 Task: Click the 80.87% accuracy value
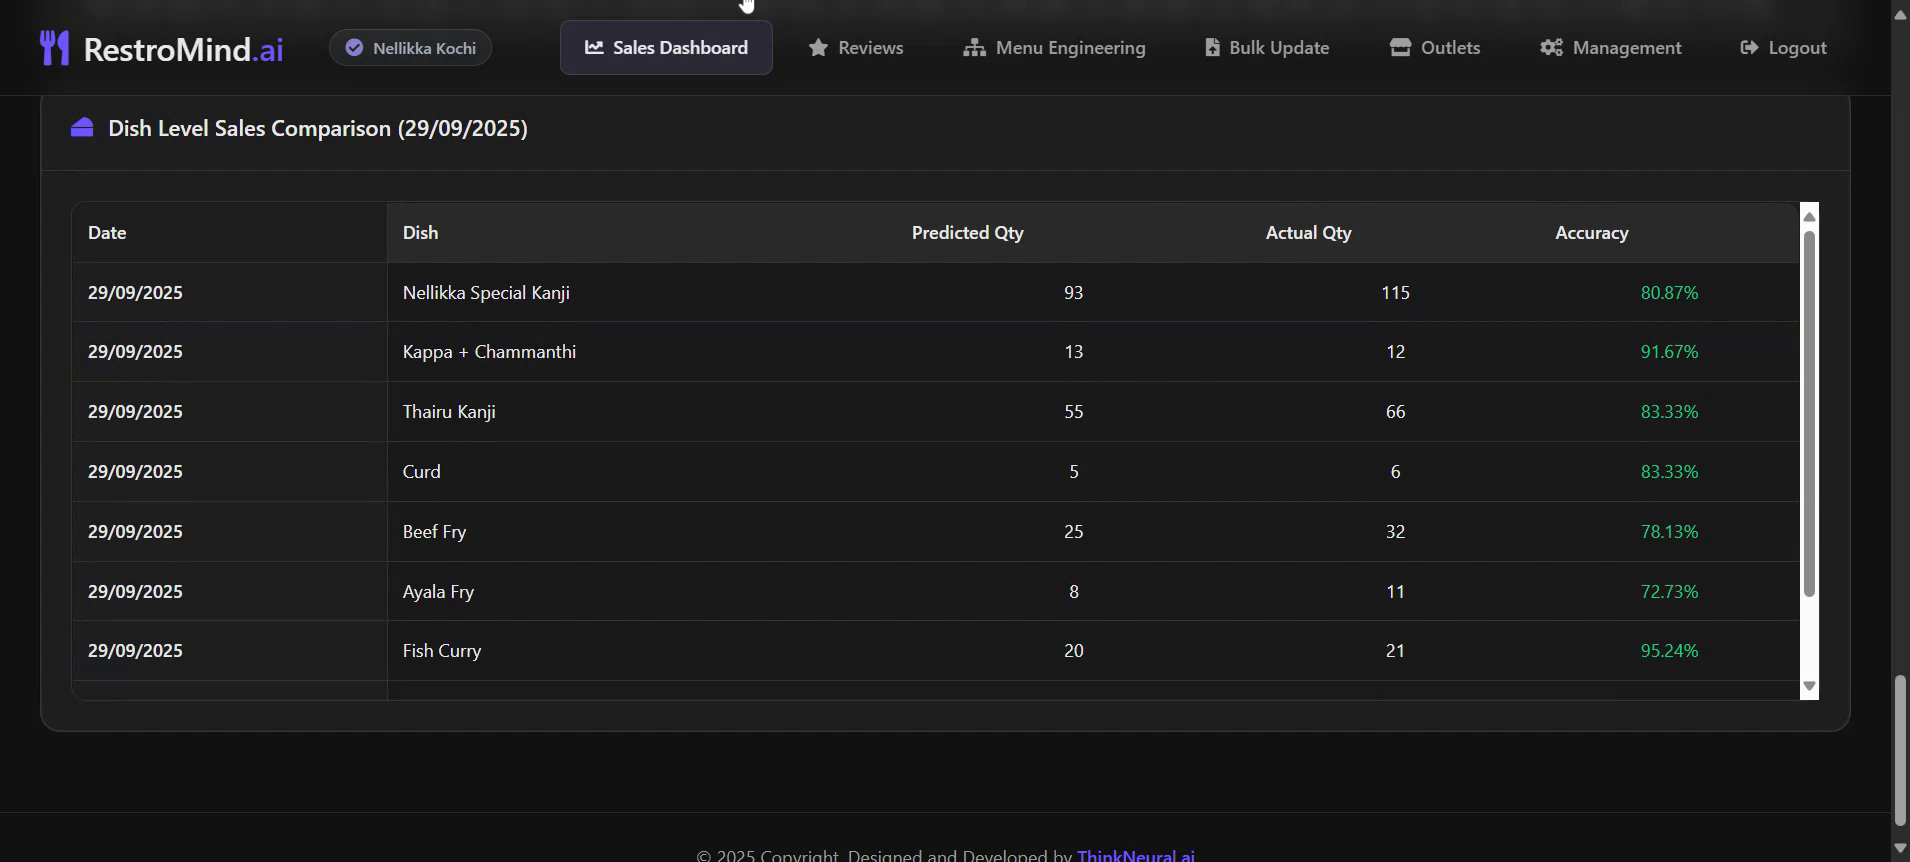(x=1669, y=292)
